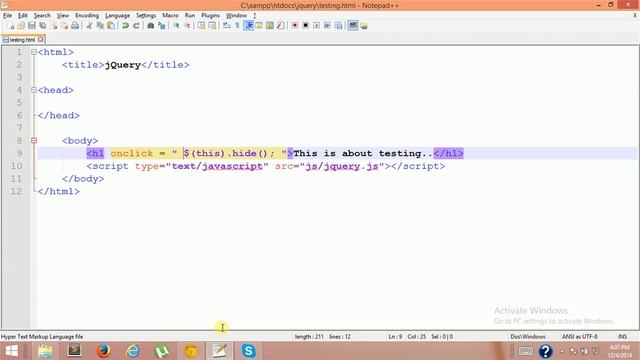Click the Close All toolbar icon
The image size is (640, 360).
pyautogui.click(x=64, y=26)
